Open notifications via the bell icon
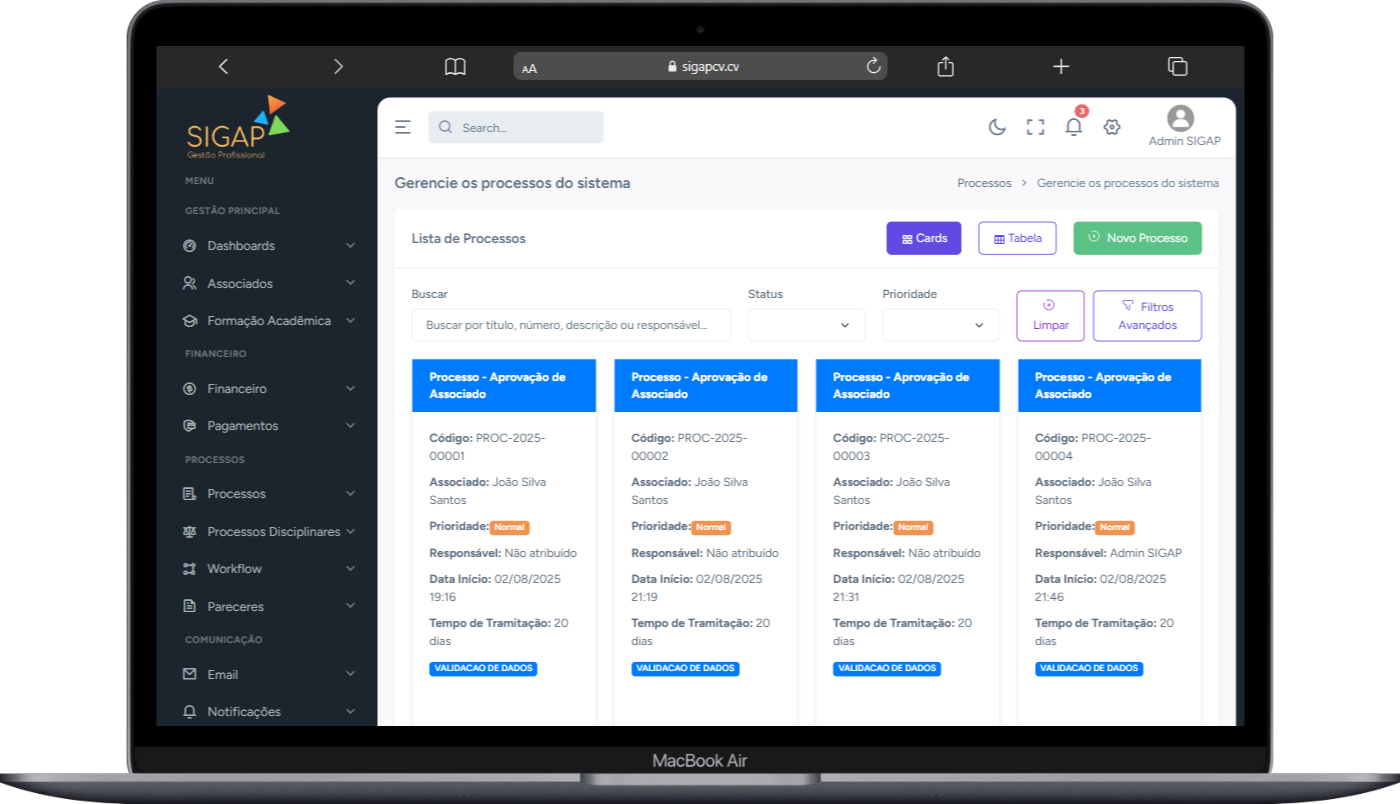Screen dimensions: 1400x804 tap(1073, 127)
